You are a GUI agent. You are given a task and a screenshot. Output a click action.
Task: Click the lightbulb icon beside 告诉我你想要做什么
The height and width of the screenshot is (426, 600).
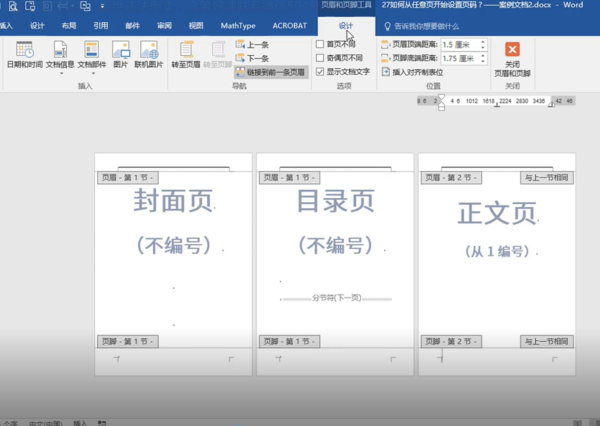click(x=387, y=26)
